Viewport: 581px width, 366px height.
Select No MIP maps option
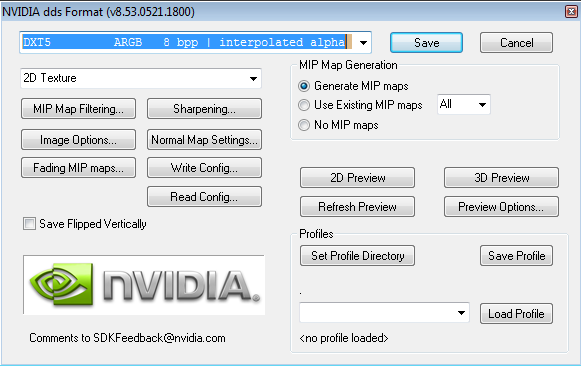304,125
